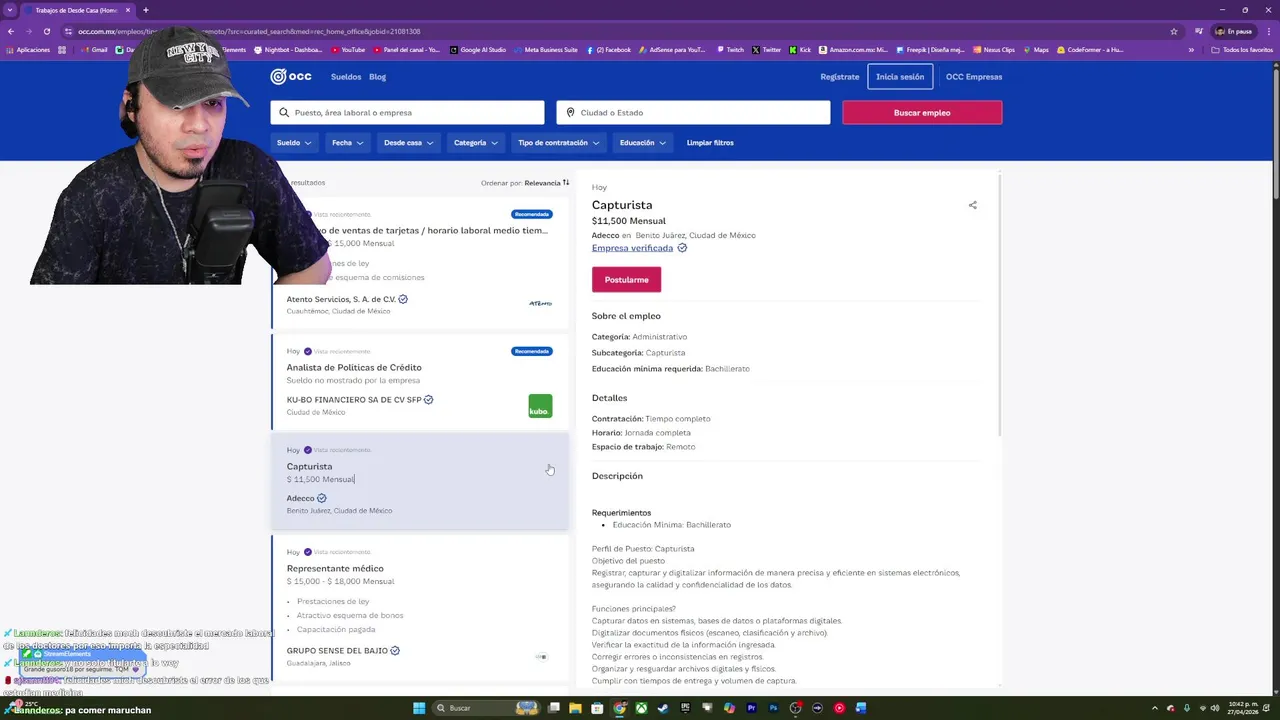This screenshot has height=720, width=1280.
Task: Expand the Categoría filter dropdown
Action: 476,143
